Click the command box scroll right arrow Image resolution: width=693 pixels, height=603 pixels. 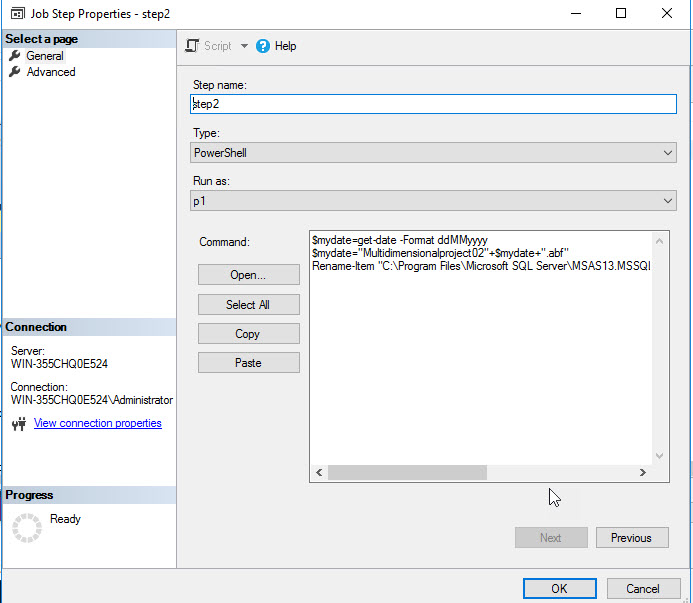643,473
